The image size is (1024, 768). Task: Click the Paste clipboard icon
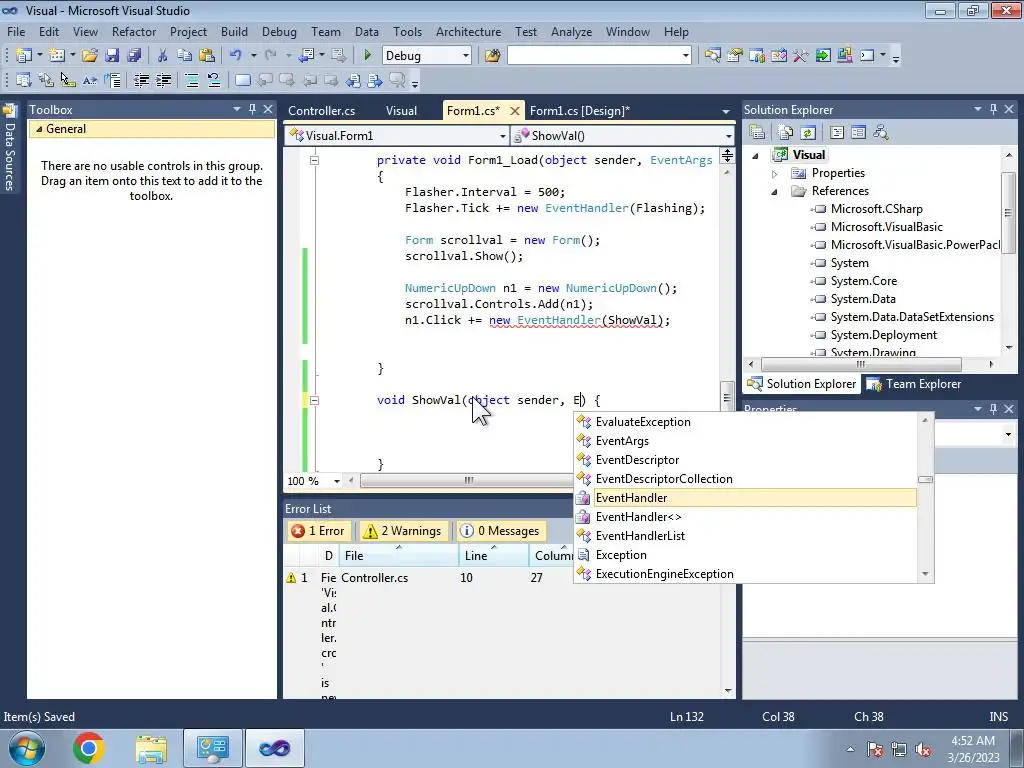click(207, 56)
